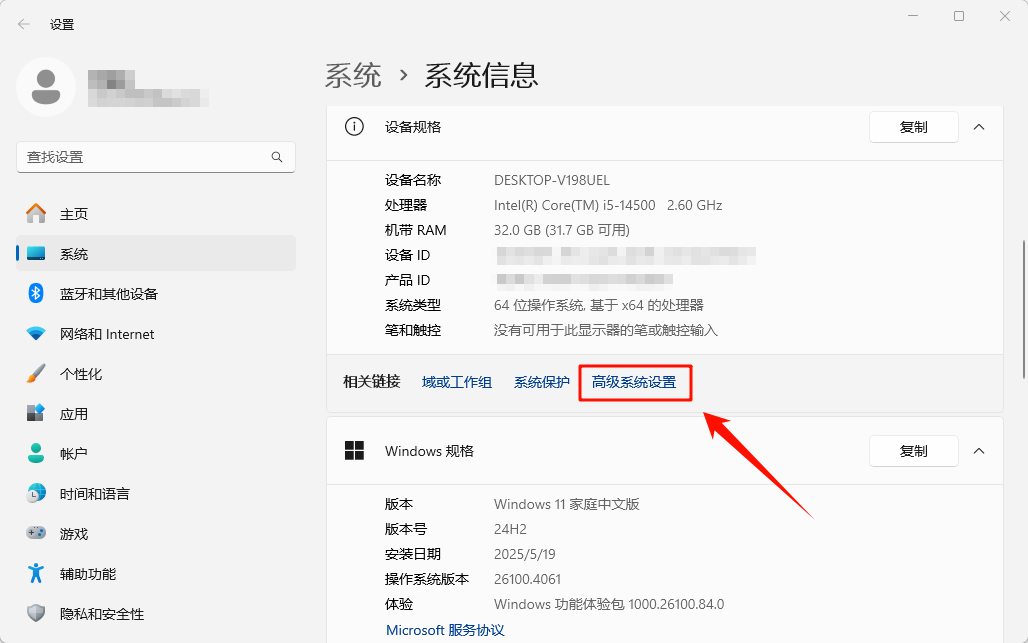
Task: Open Accounts (帐户) person icon
Action: pos(36,454)
